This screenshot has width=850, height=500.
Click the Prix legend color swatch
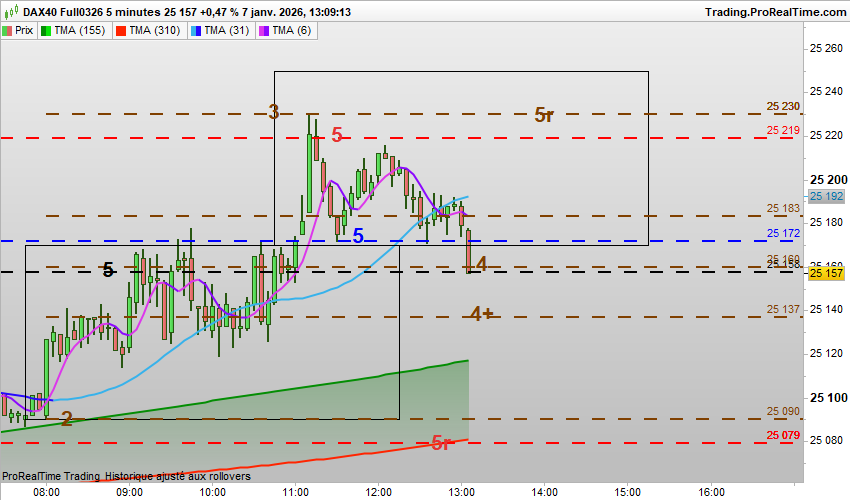click(7, 31)
